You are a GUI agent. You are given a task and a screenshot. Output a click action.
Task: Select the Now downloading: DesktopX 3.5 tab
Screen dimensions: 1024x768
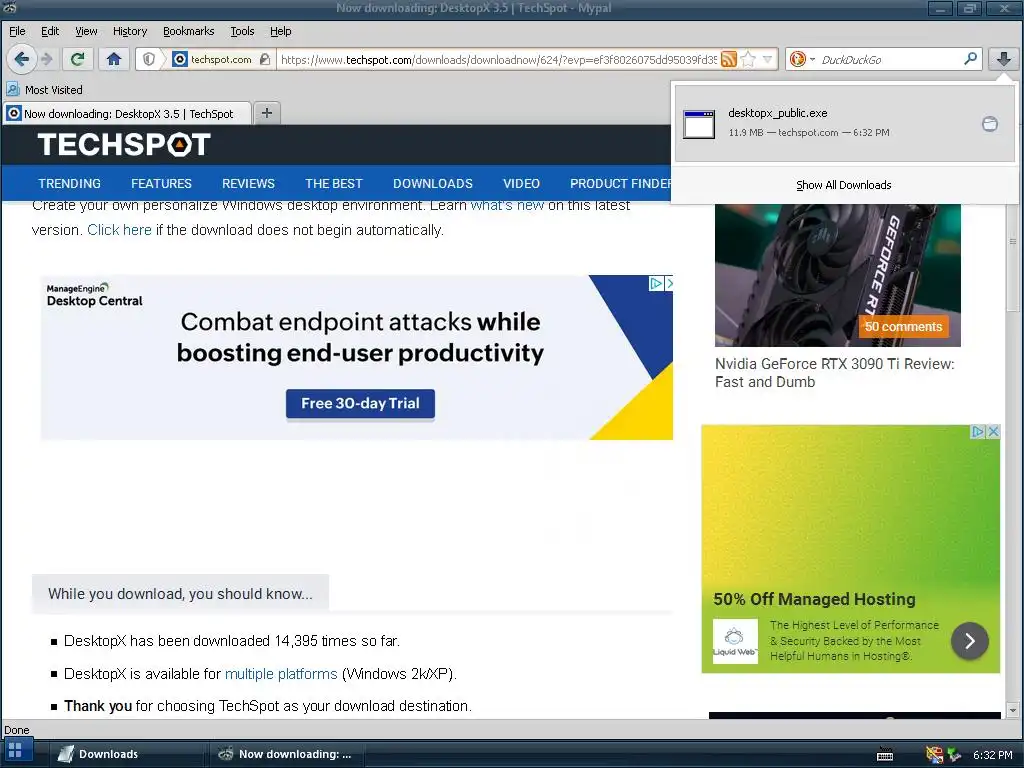click(x=127, y=114)
